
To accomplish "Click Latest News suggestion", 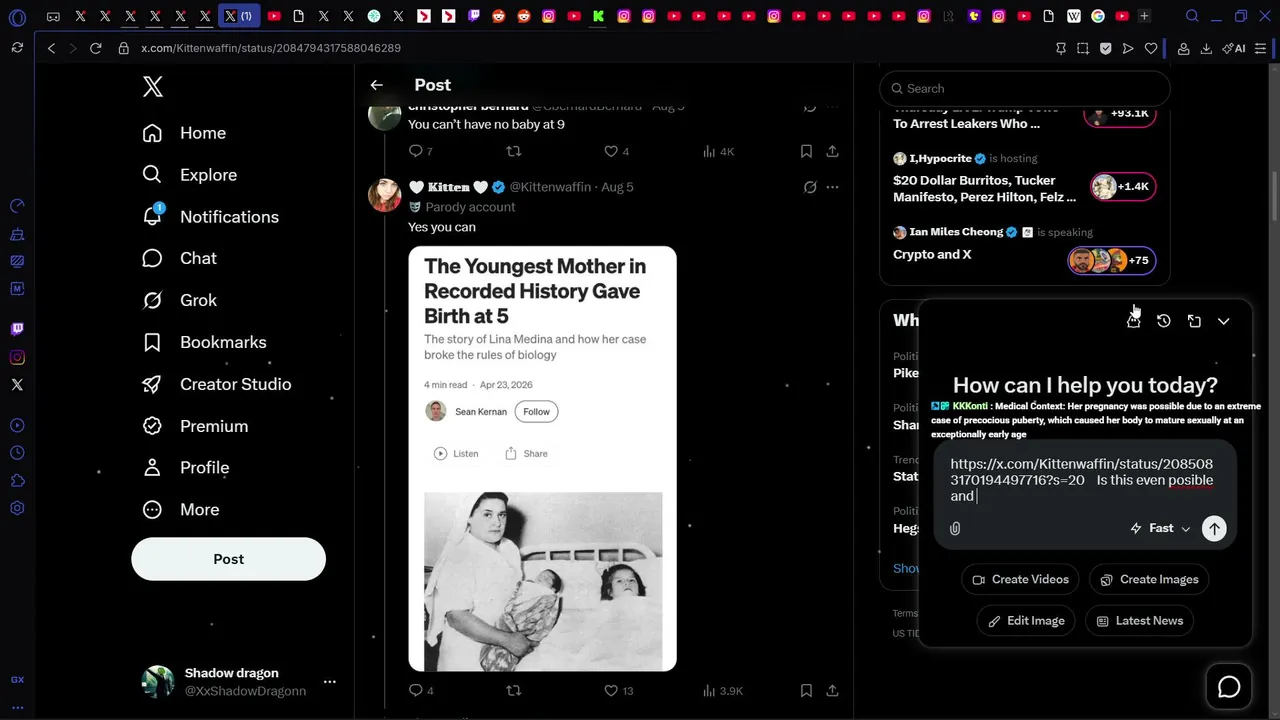I will click(1139, 621).
